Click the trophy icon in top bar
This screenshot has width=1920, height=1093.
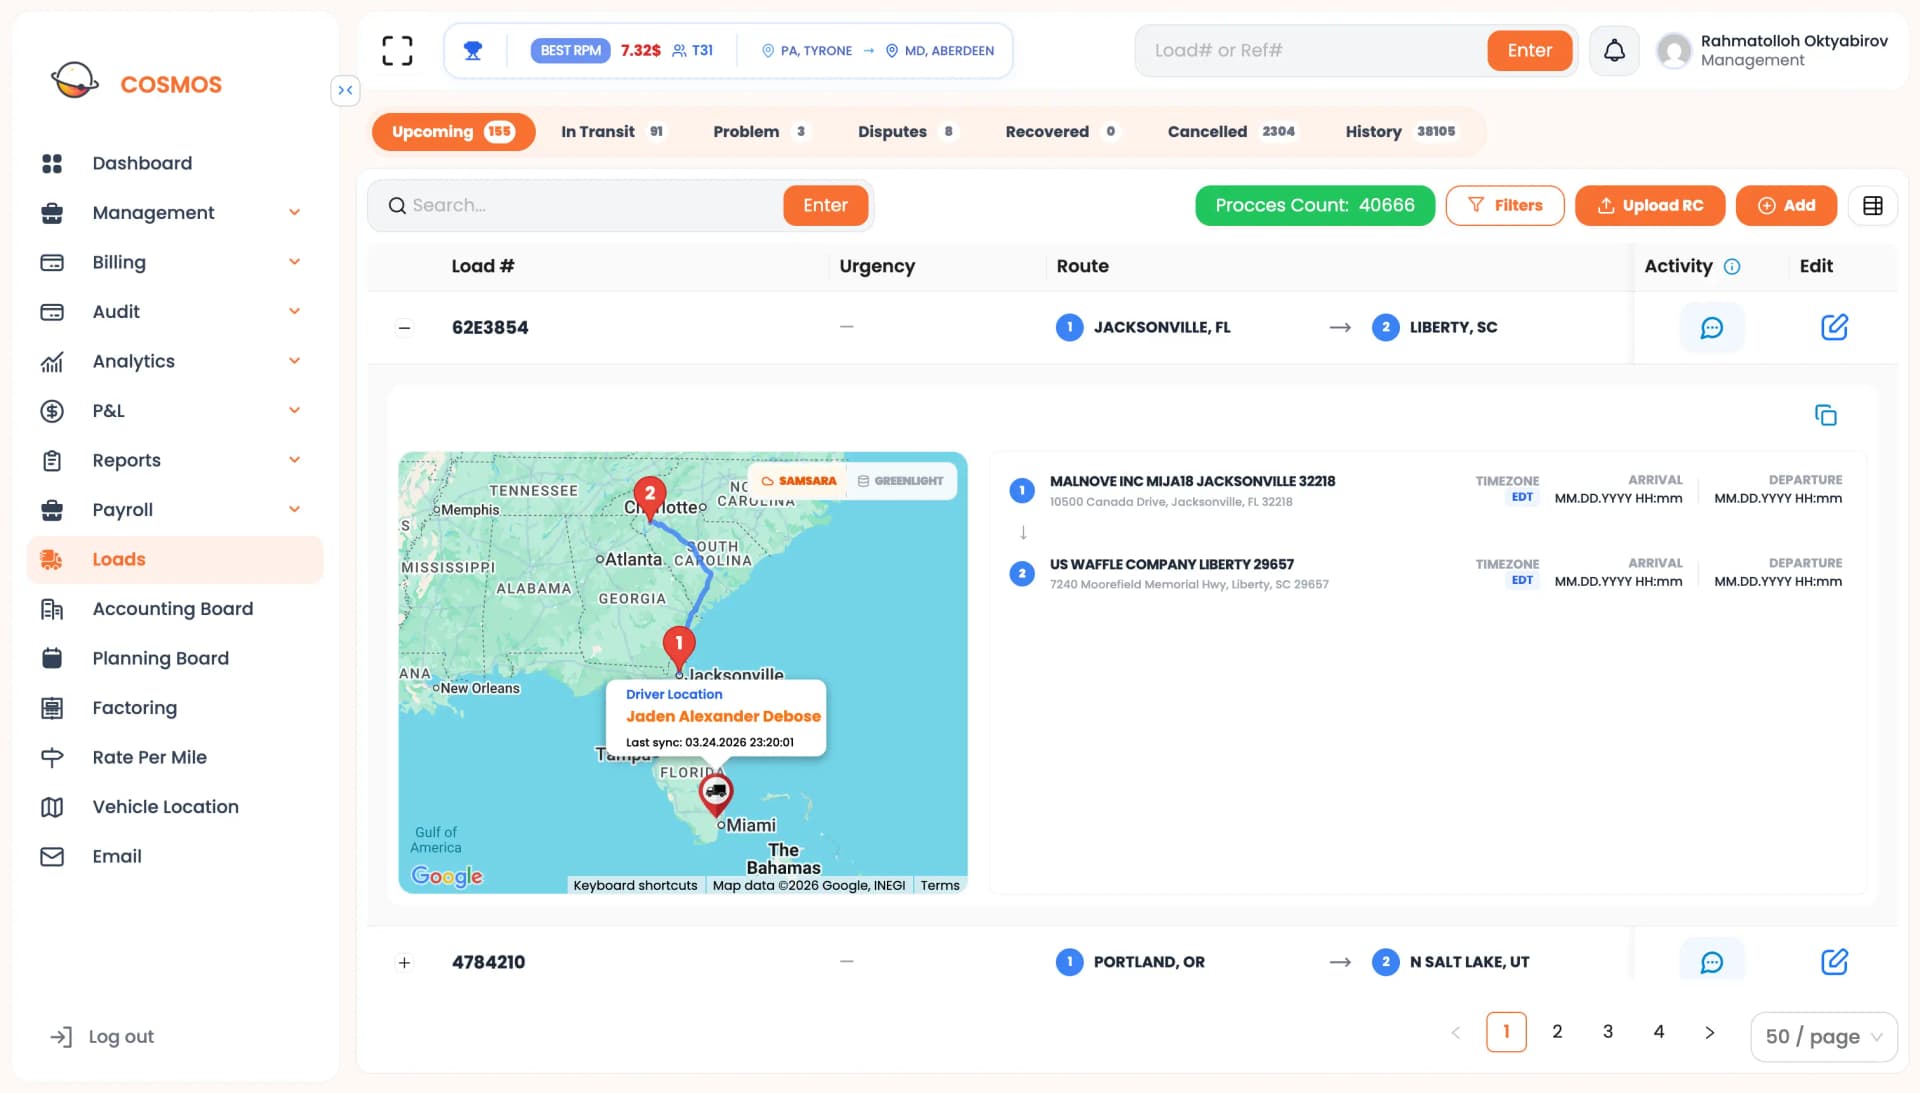pyautogui.click(x=473, y=51)
